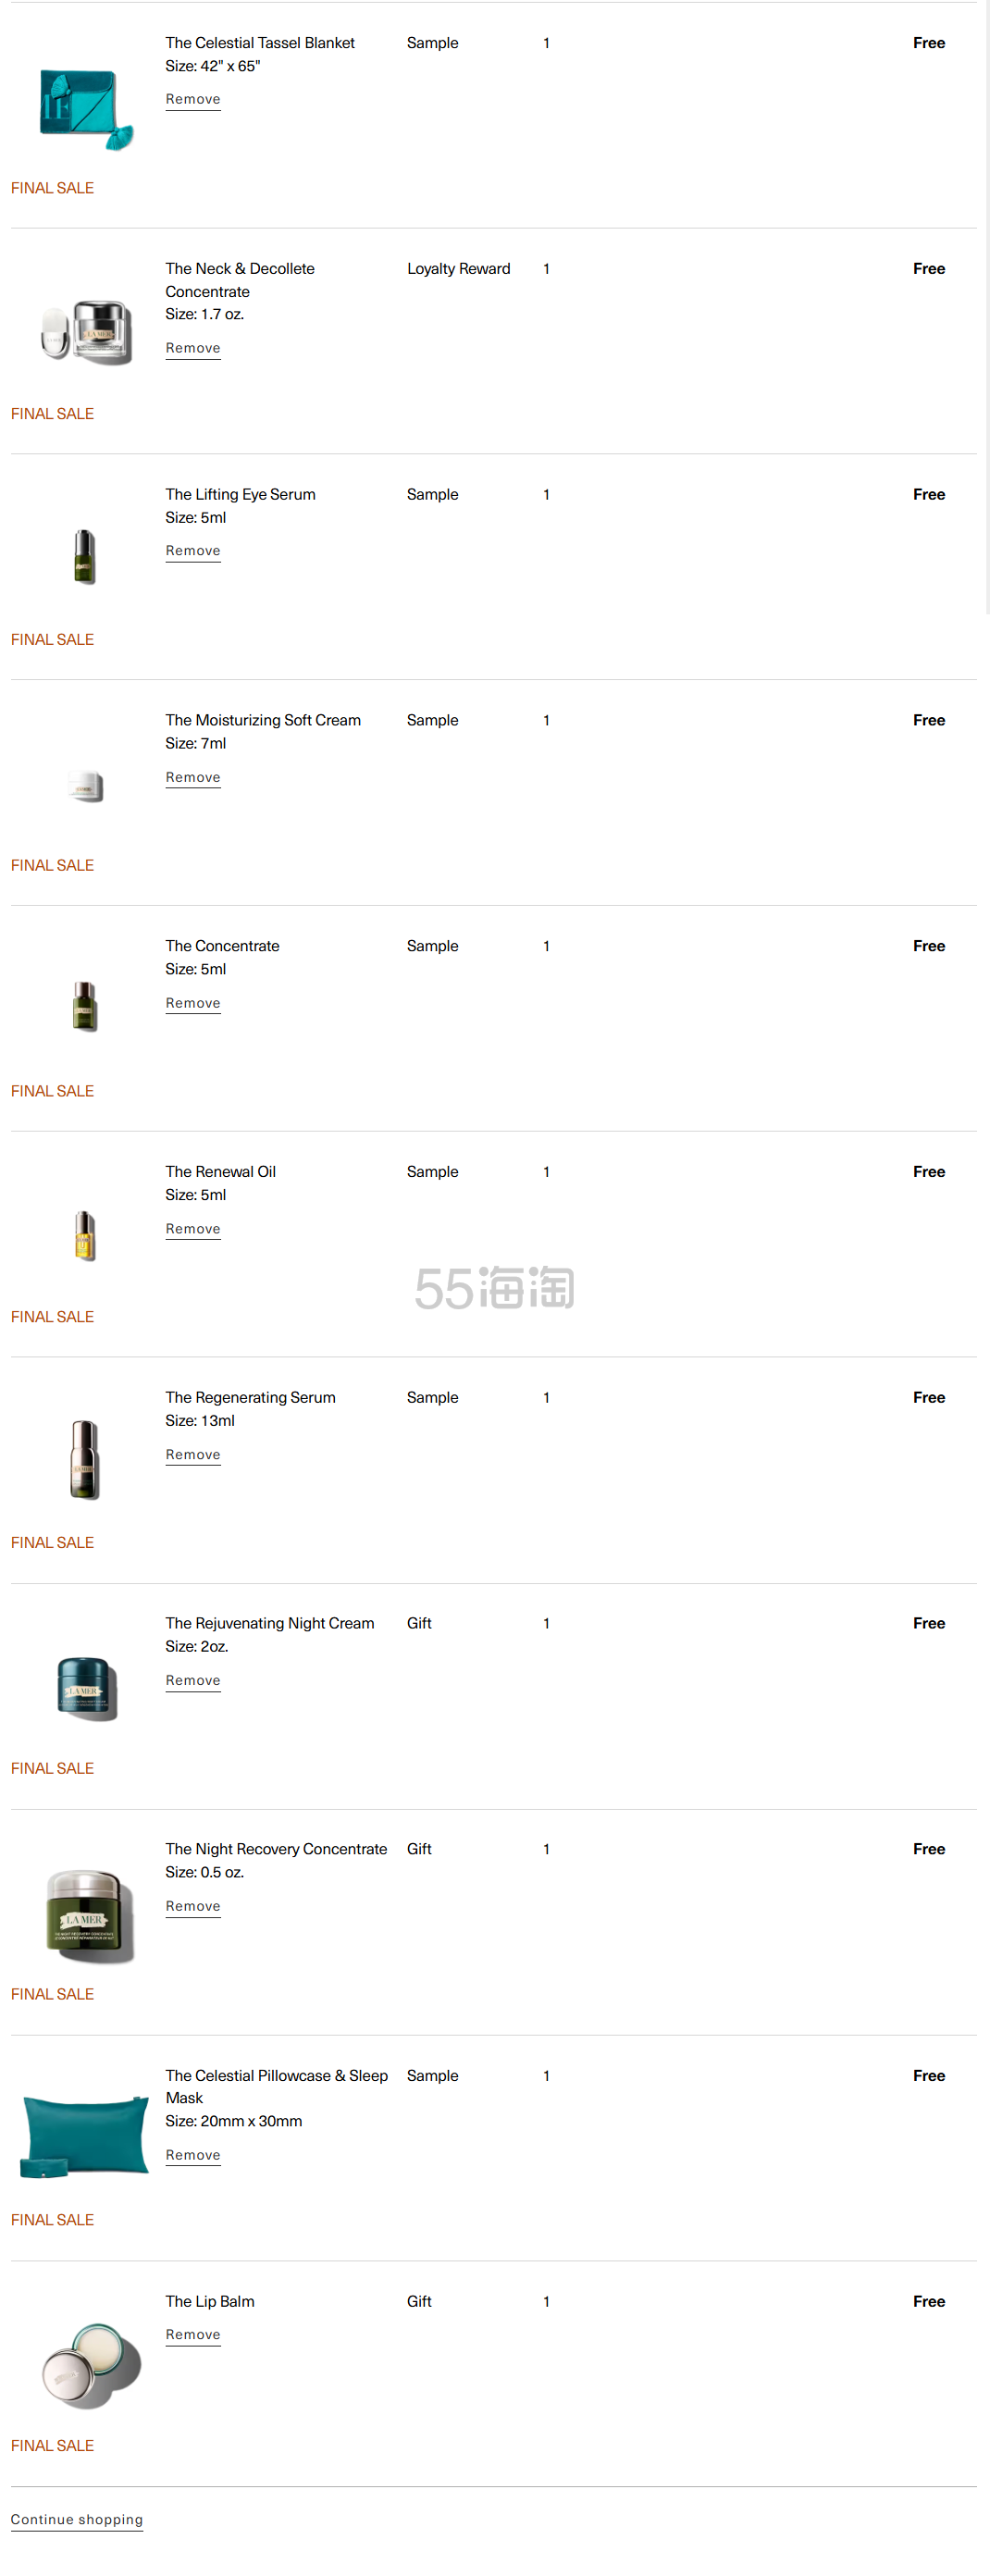The height and width of the screenshot is (2576, 990).
Task: Remove the Celestial Tassel Blanket from cart
Action: point(193,99)
